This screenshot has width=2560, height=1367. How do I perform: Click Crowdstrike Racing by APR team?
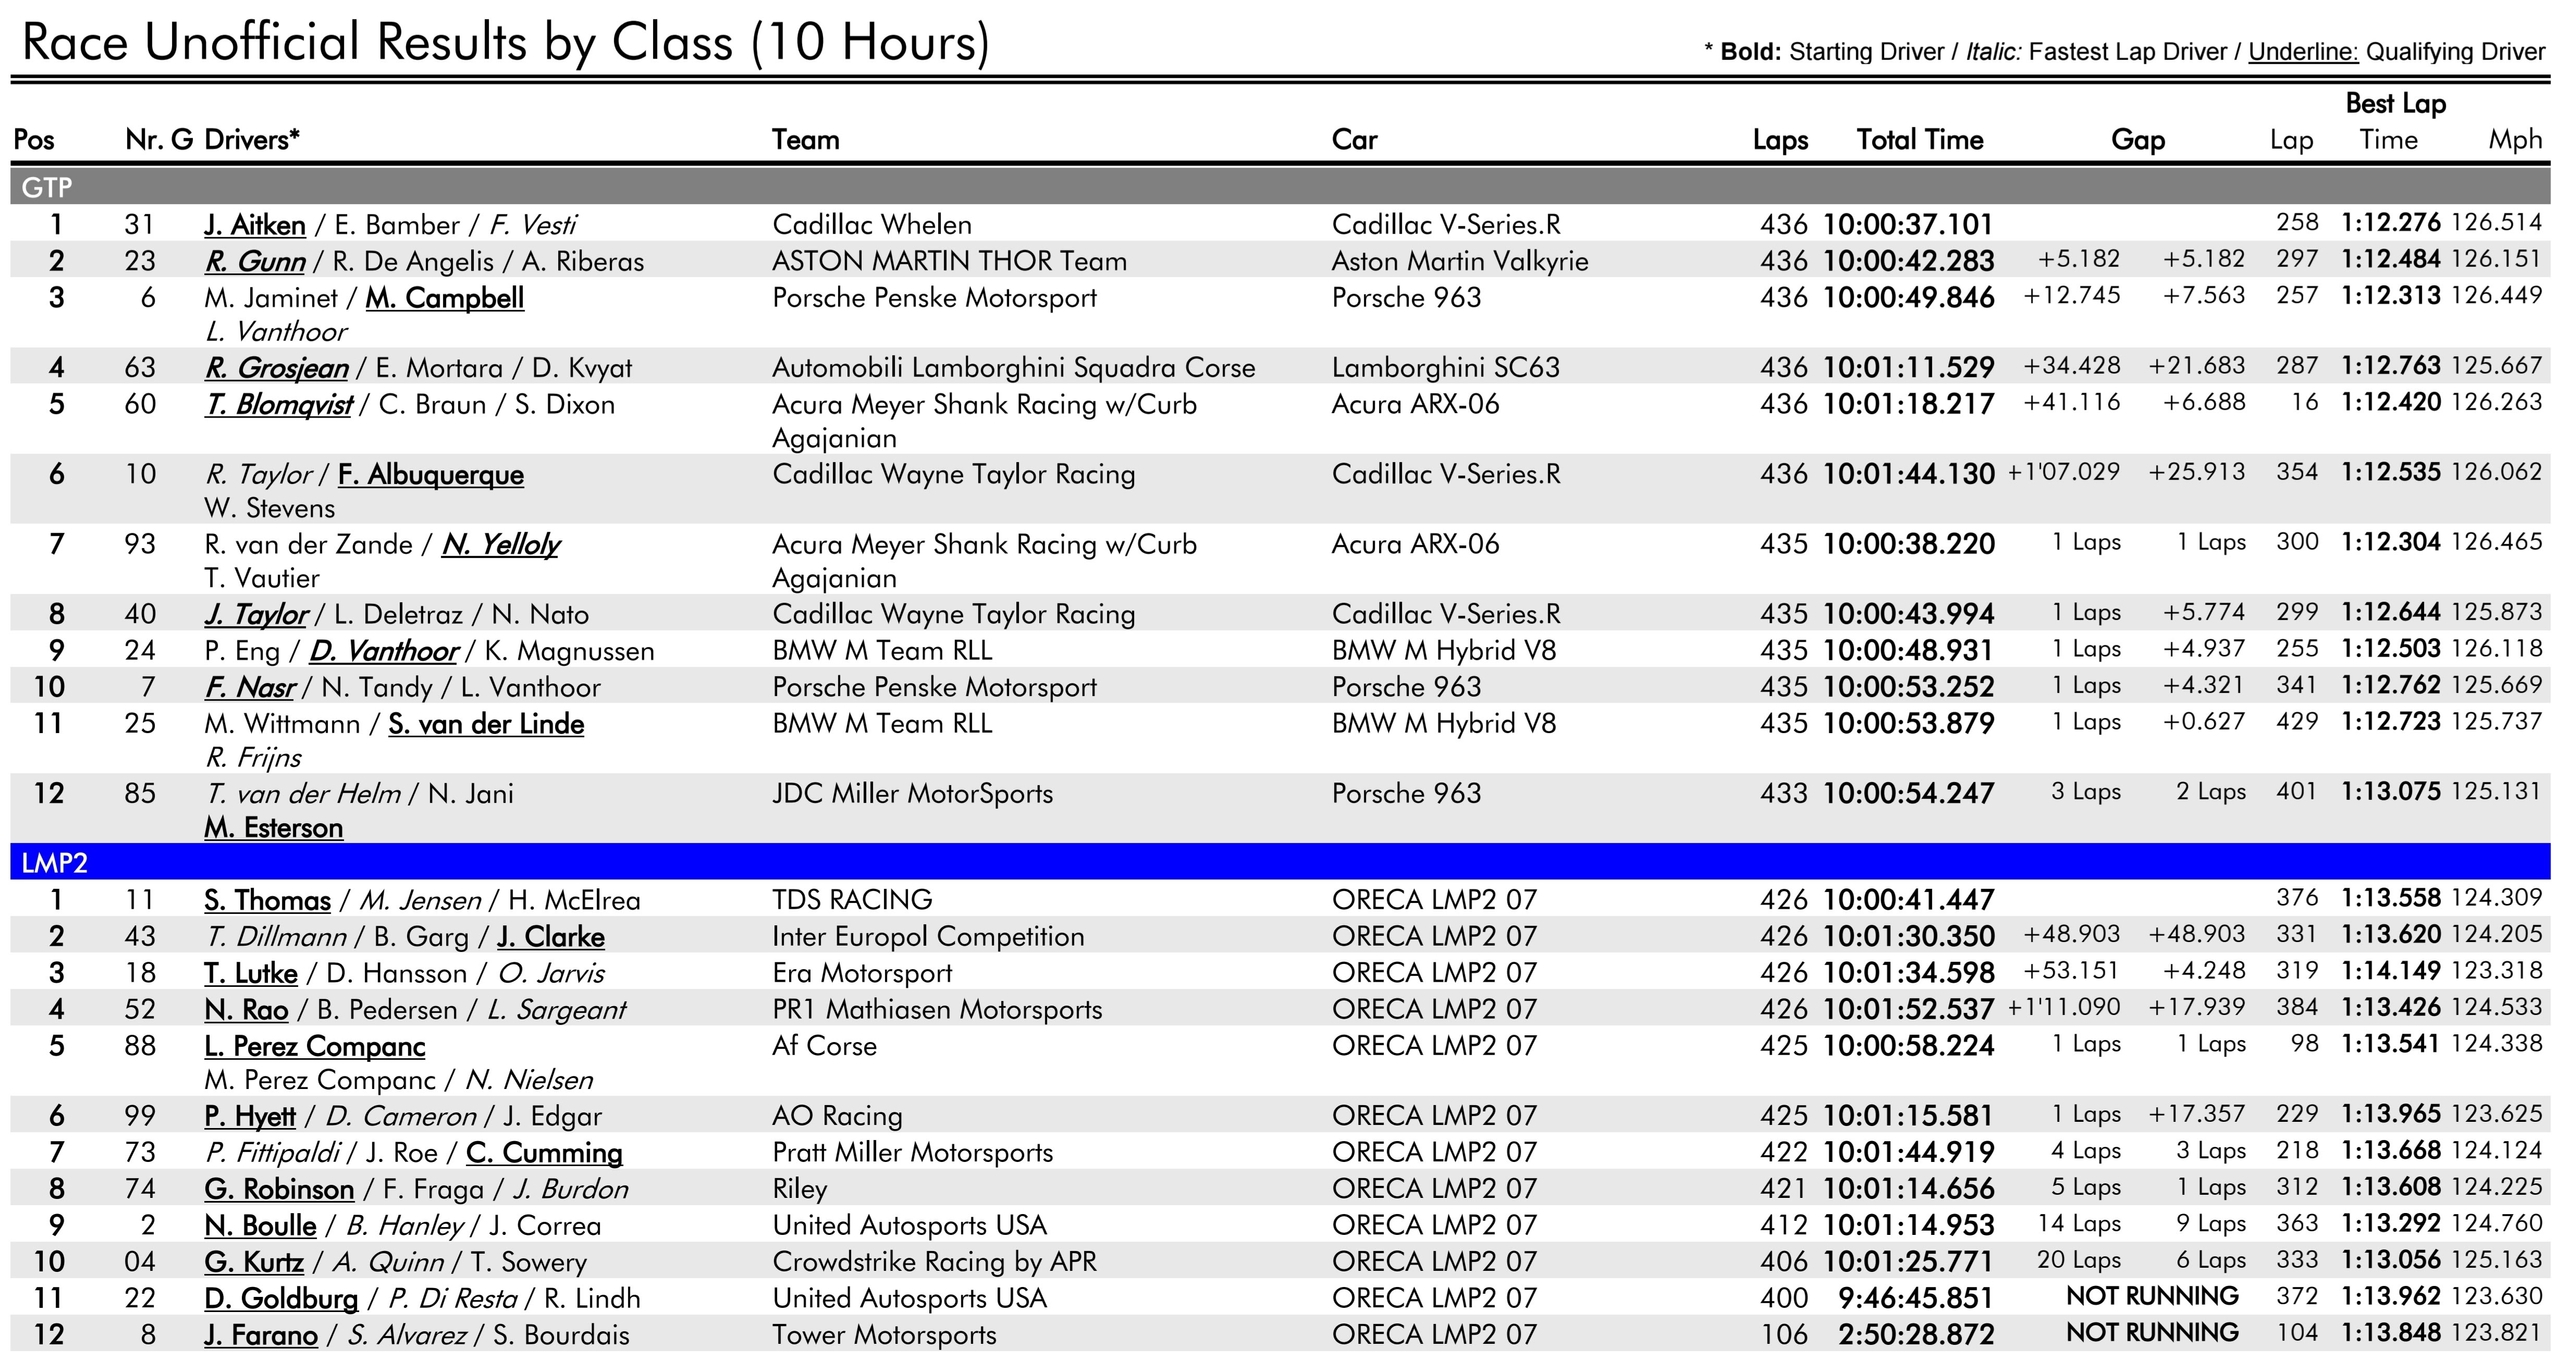(x=934, y=1262)
